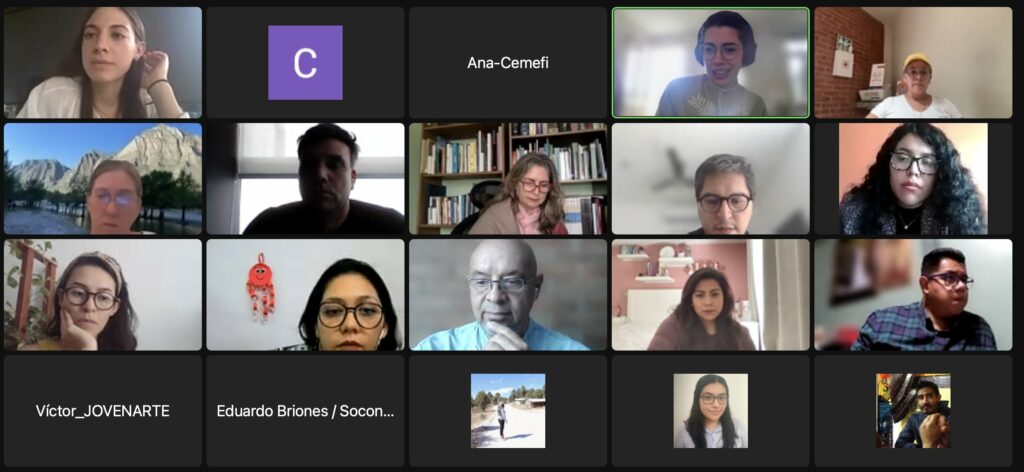Select video with brick wall background
1024x472 pixels.
pos(913,63)
